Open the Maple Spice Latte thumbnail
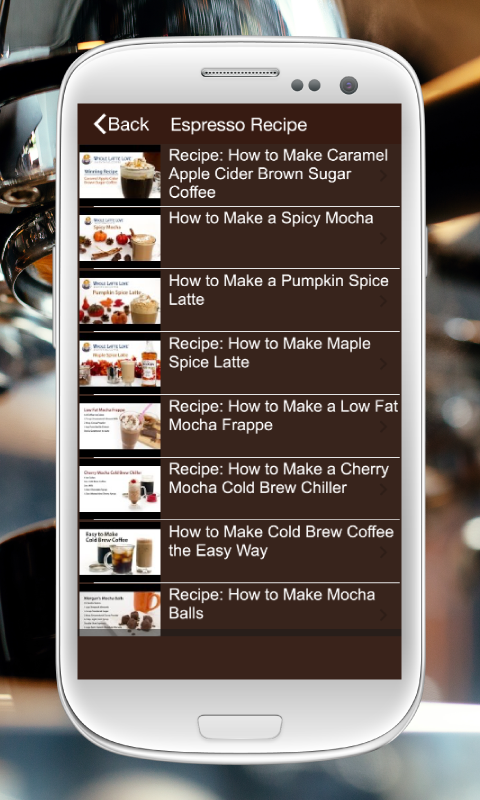Viewport: 480px width, 800px height. coord(120,363)
